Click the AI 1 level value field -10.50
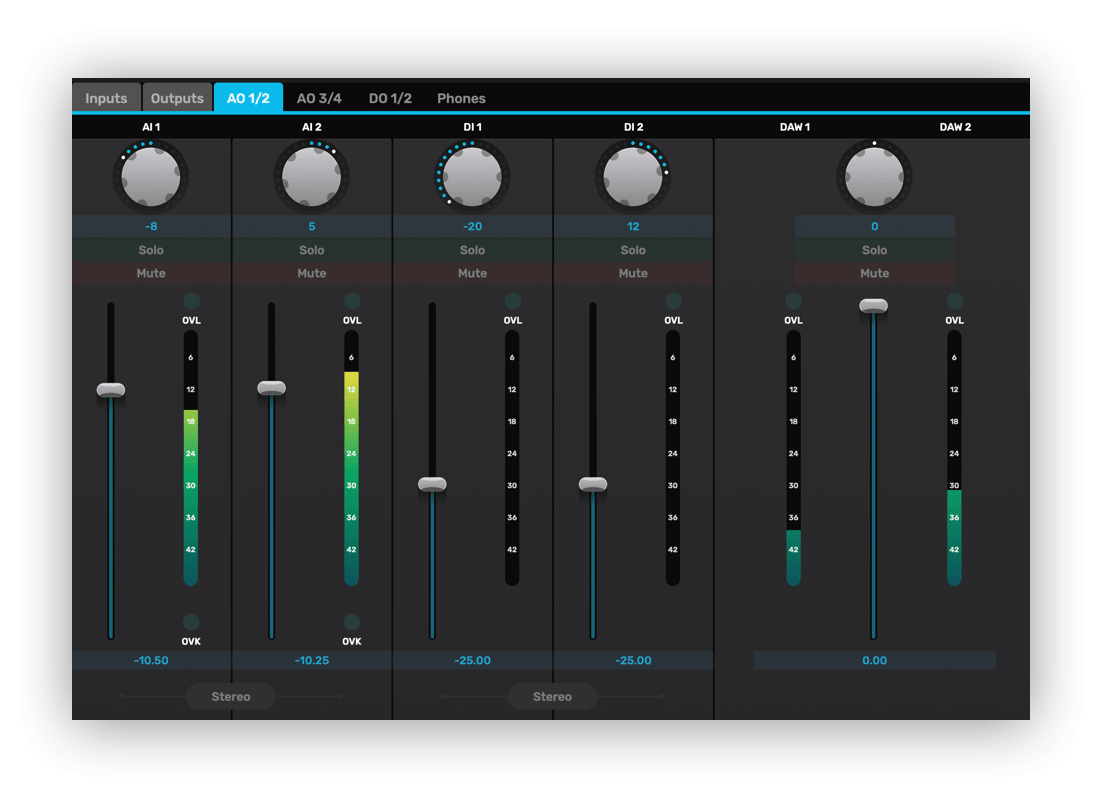Viewport: 1100px width, 790px height. click(151, 660)
